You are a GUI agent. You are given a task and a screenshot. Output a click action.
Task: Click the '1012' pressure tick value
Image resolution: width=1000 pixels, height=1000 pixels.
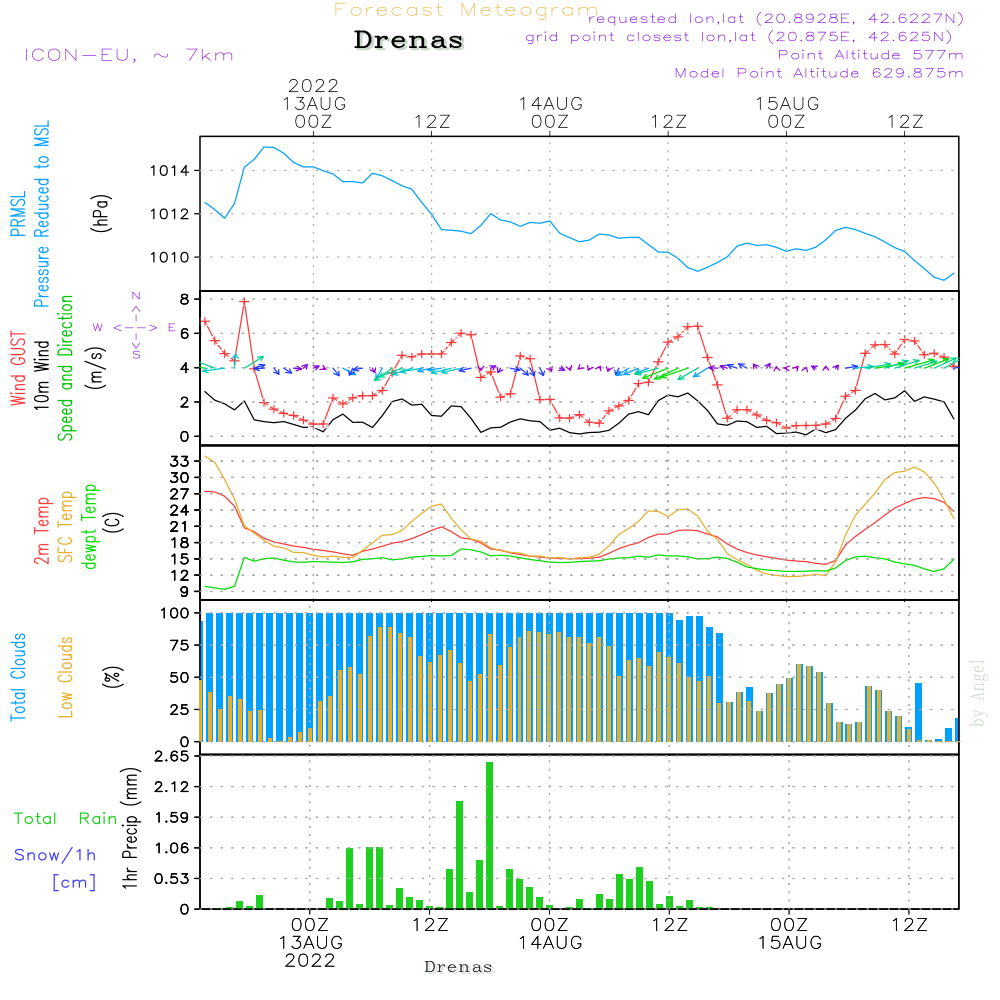170,214
